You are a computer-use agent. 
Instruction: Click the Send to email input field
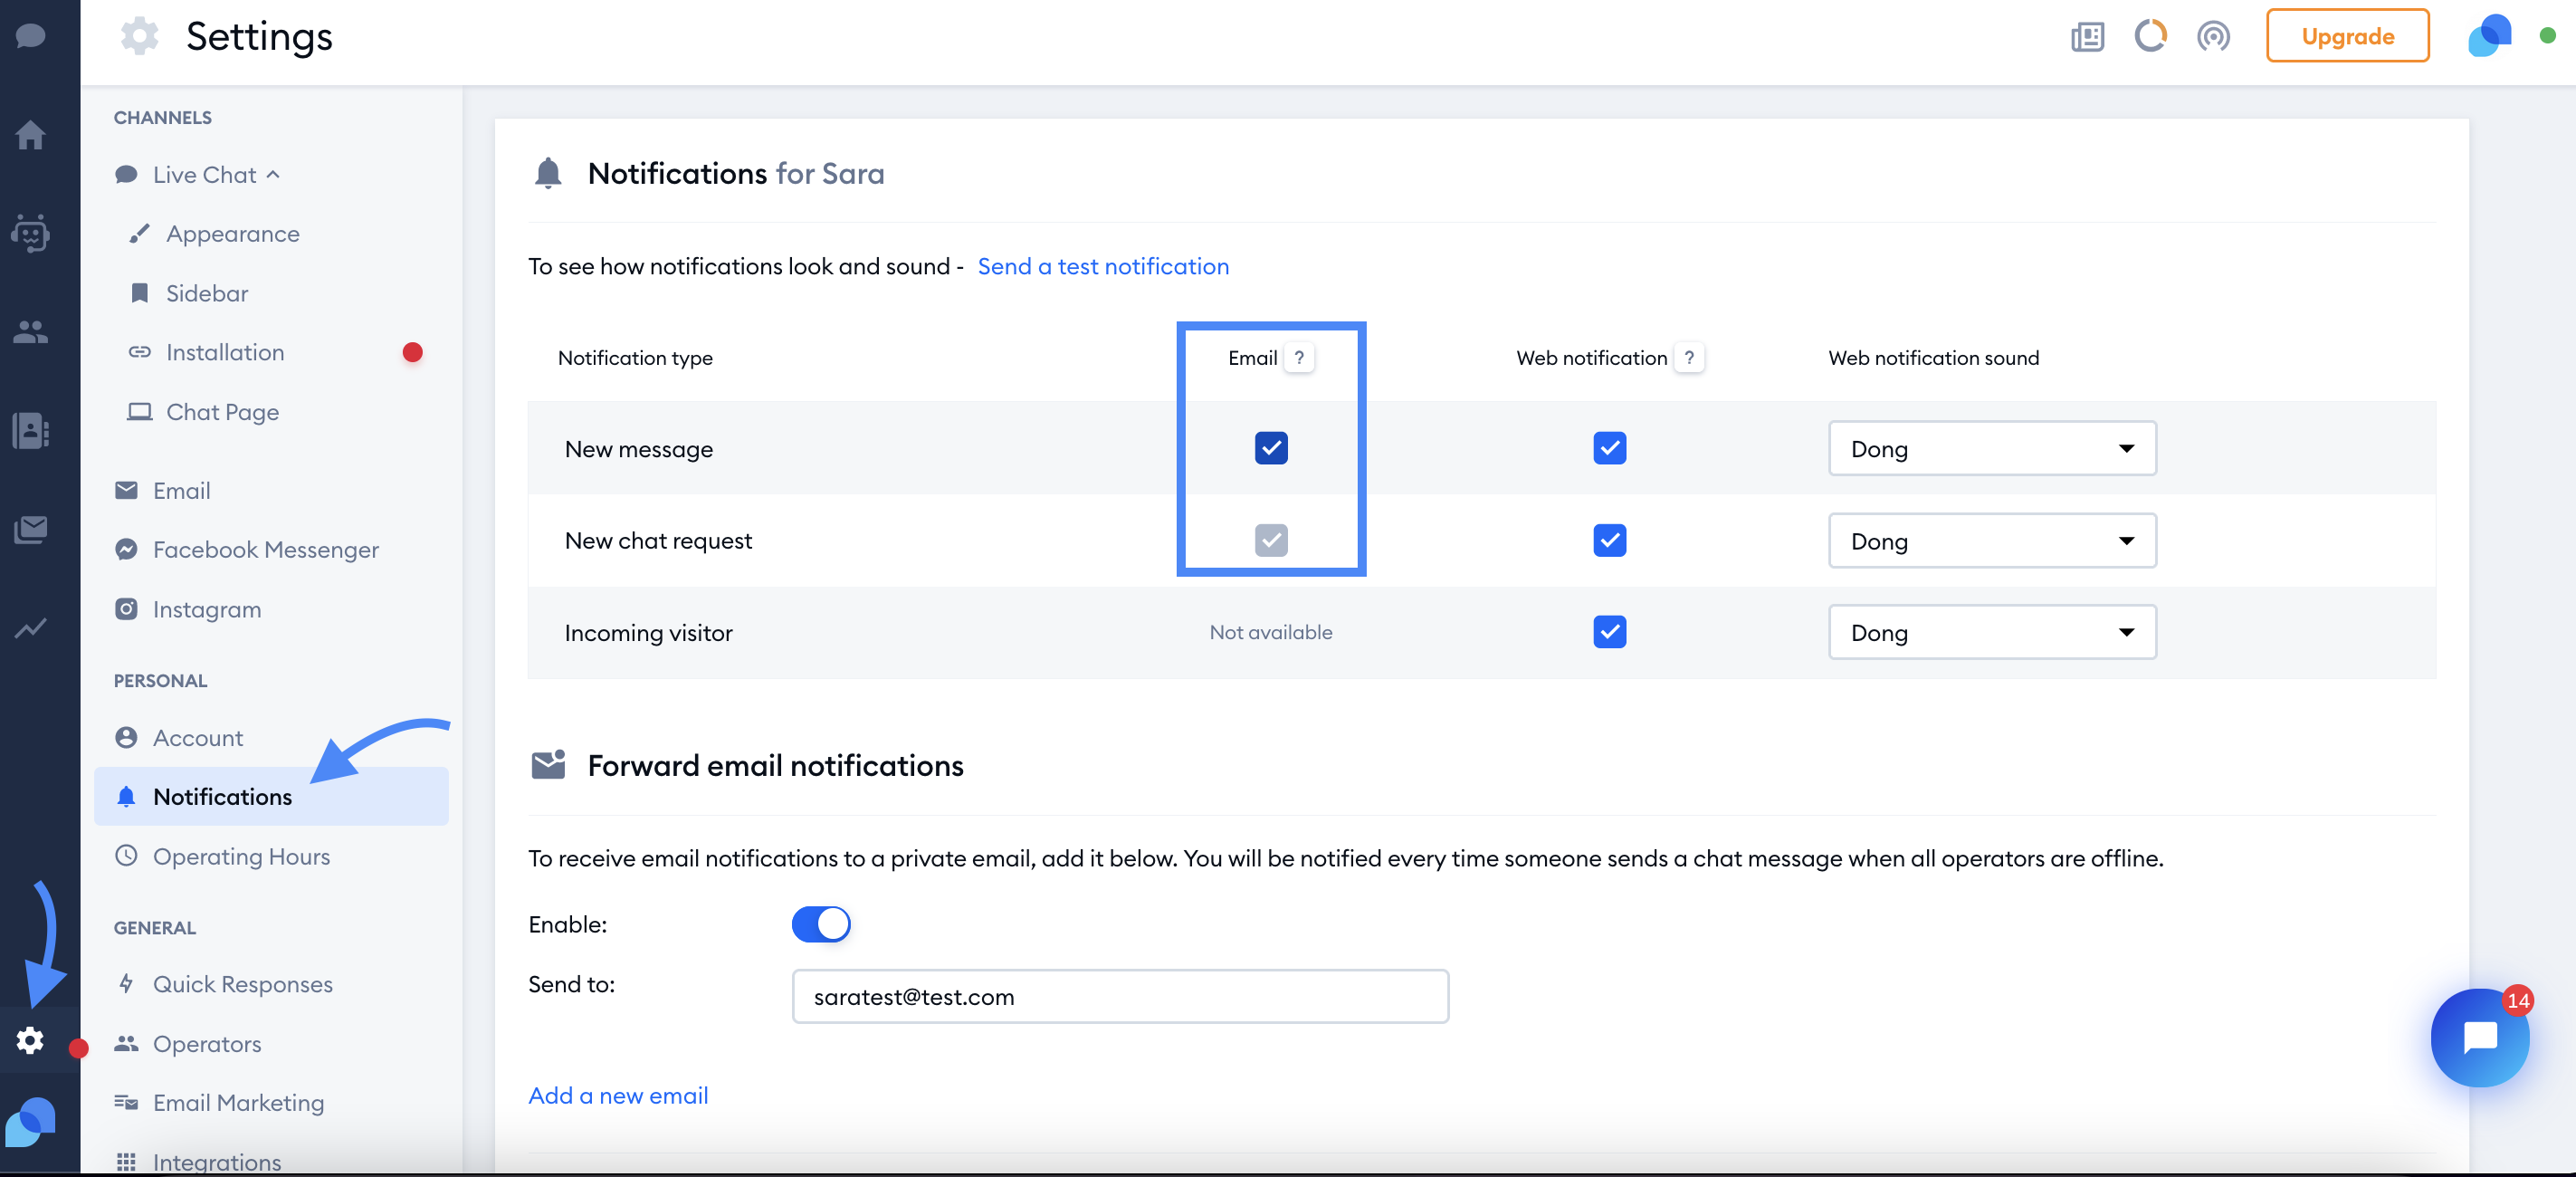(x=1120, y=997)
